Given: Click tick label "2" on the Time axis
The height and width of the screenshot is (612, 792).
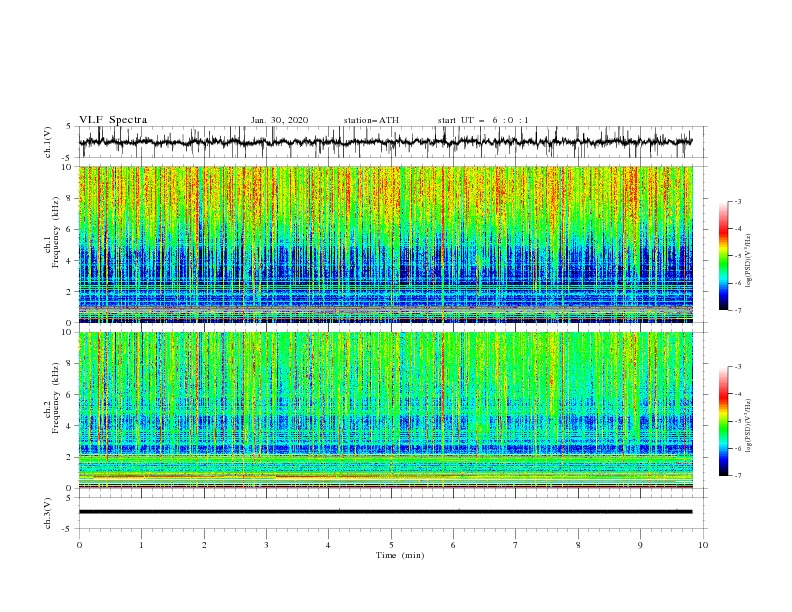Looking at the screenshot, I should click(x=204, y=545).
